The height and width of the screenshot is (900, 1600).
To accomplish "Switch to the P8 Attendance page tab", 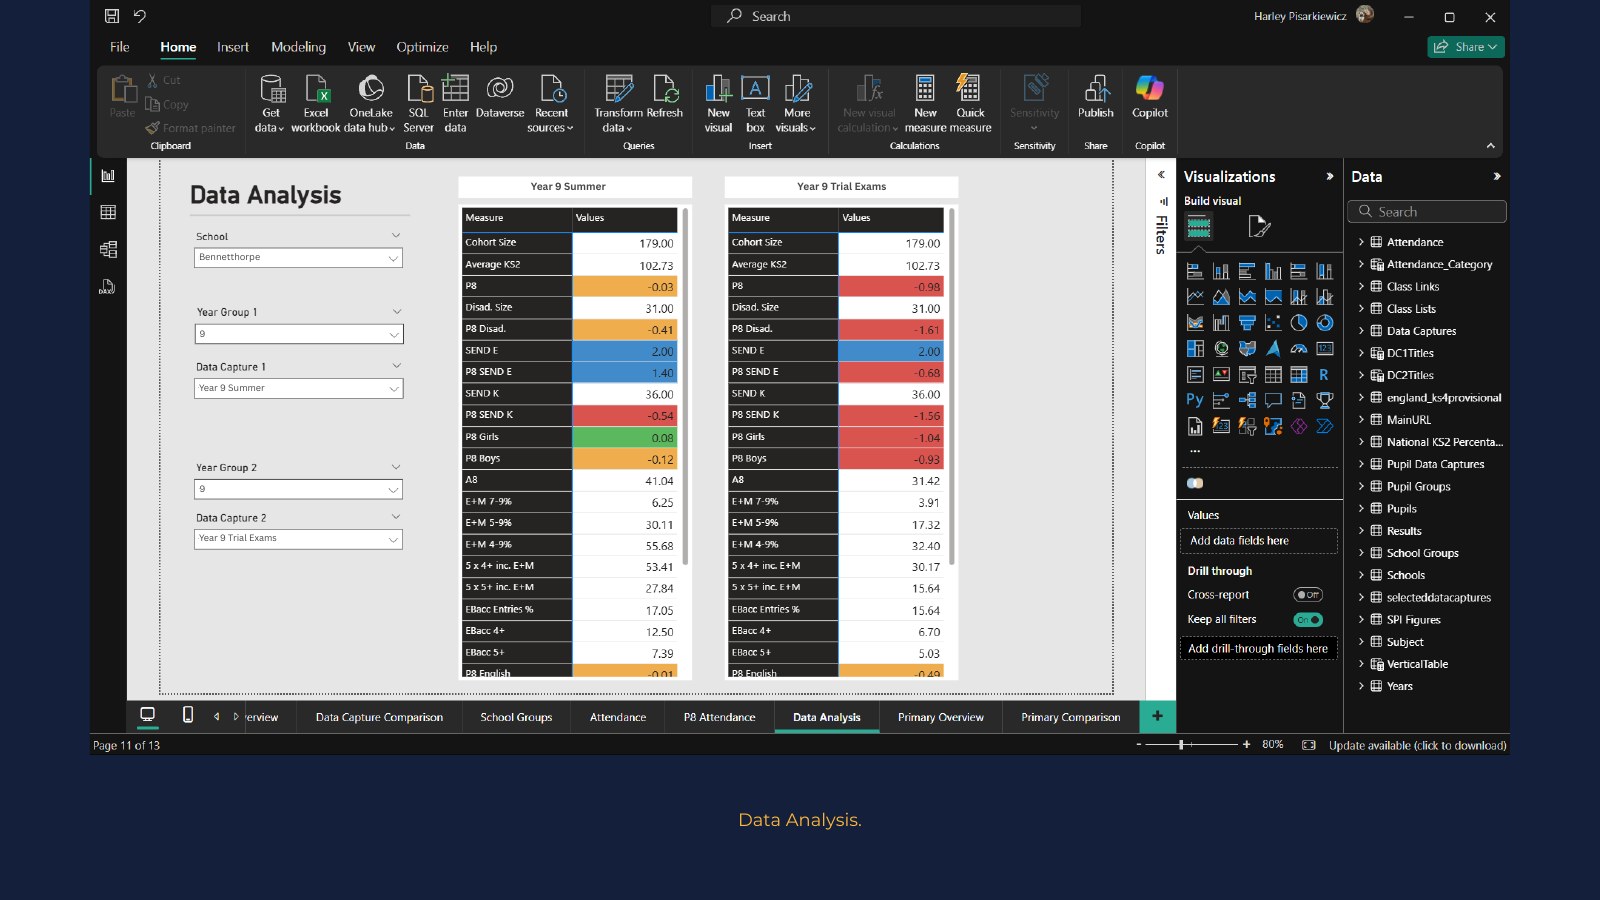I will pos(720,717).
